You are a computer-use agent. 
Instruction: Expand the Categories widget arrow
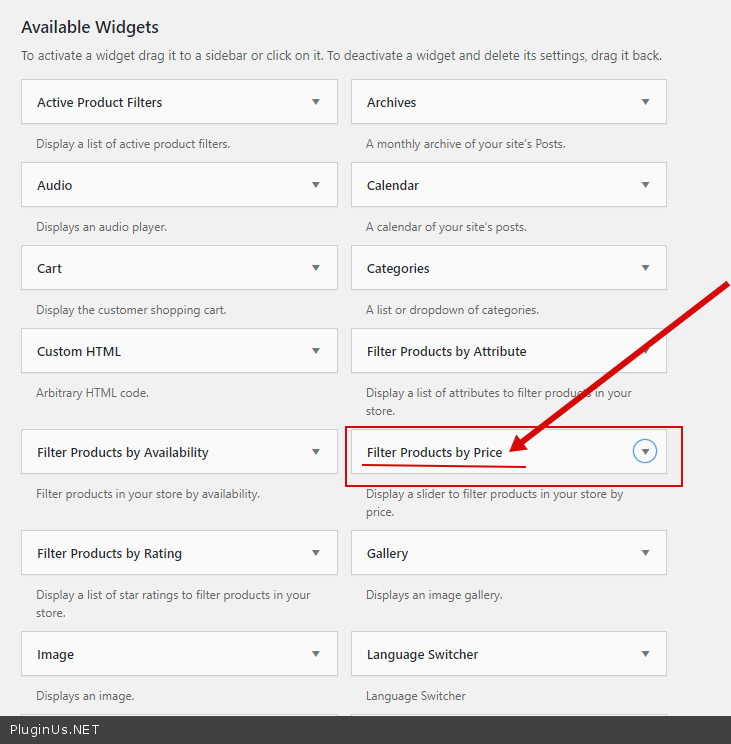coord(646,268)
